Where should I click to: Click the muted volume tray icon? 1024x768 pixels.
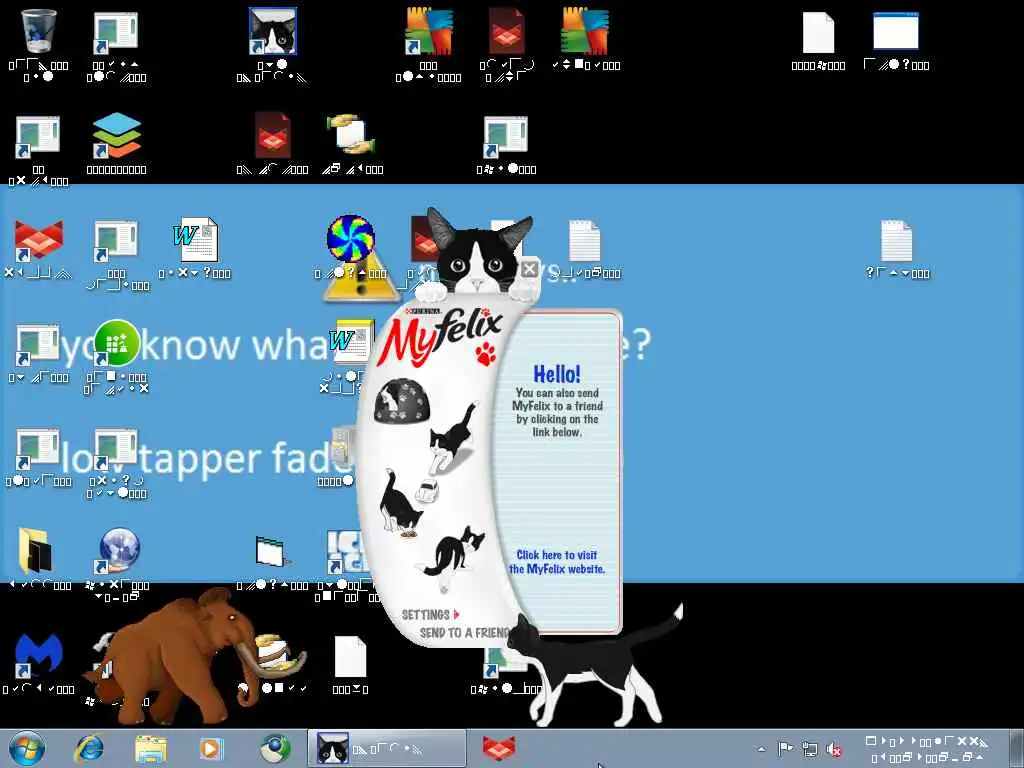(834, 749)
